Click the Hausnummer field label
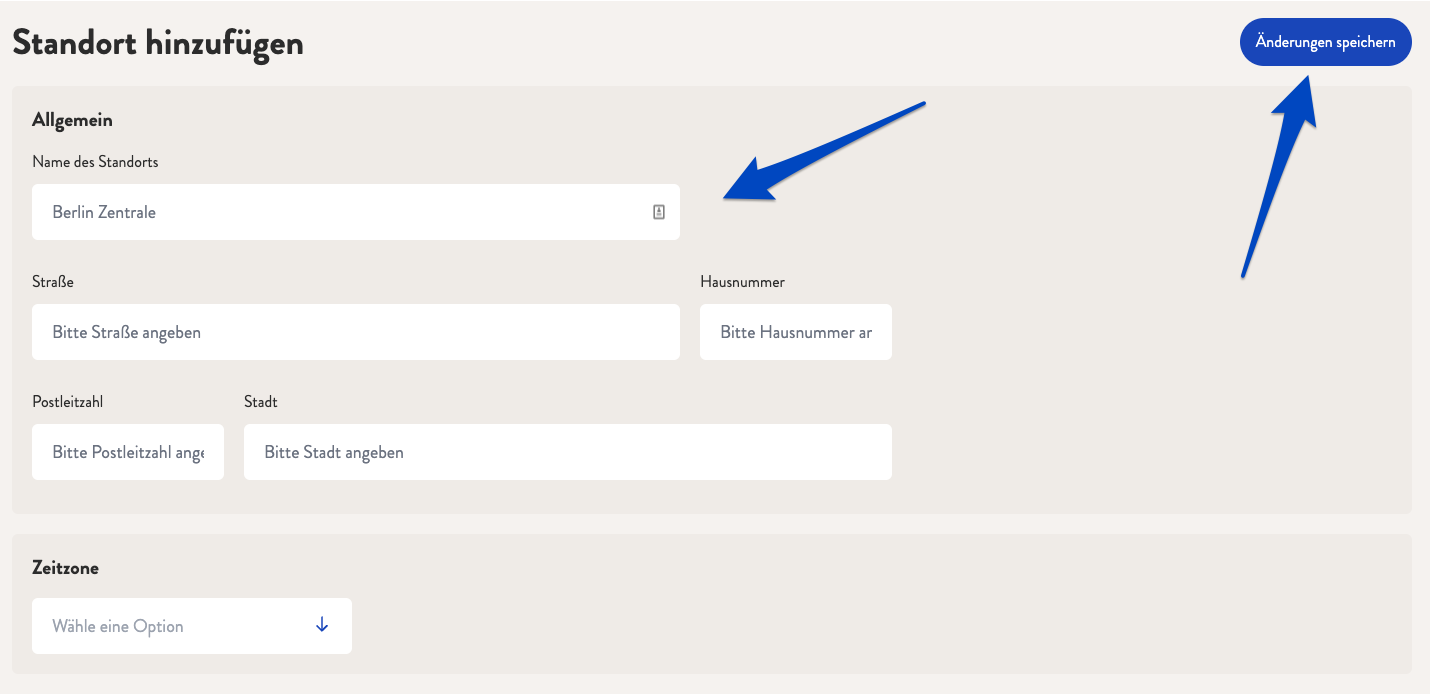This screenshot has width=1430, height=695. (742, 282)
